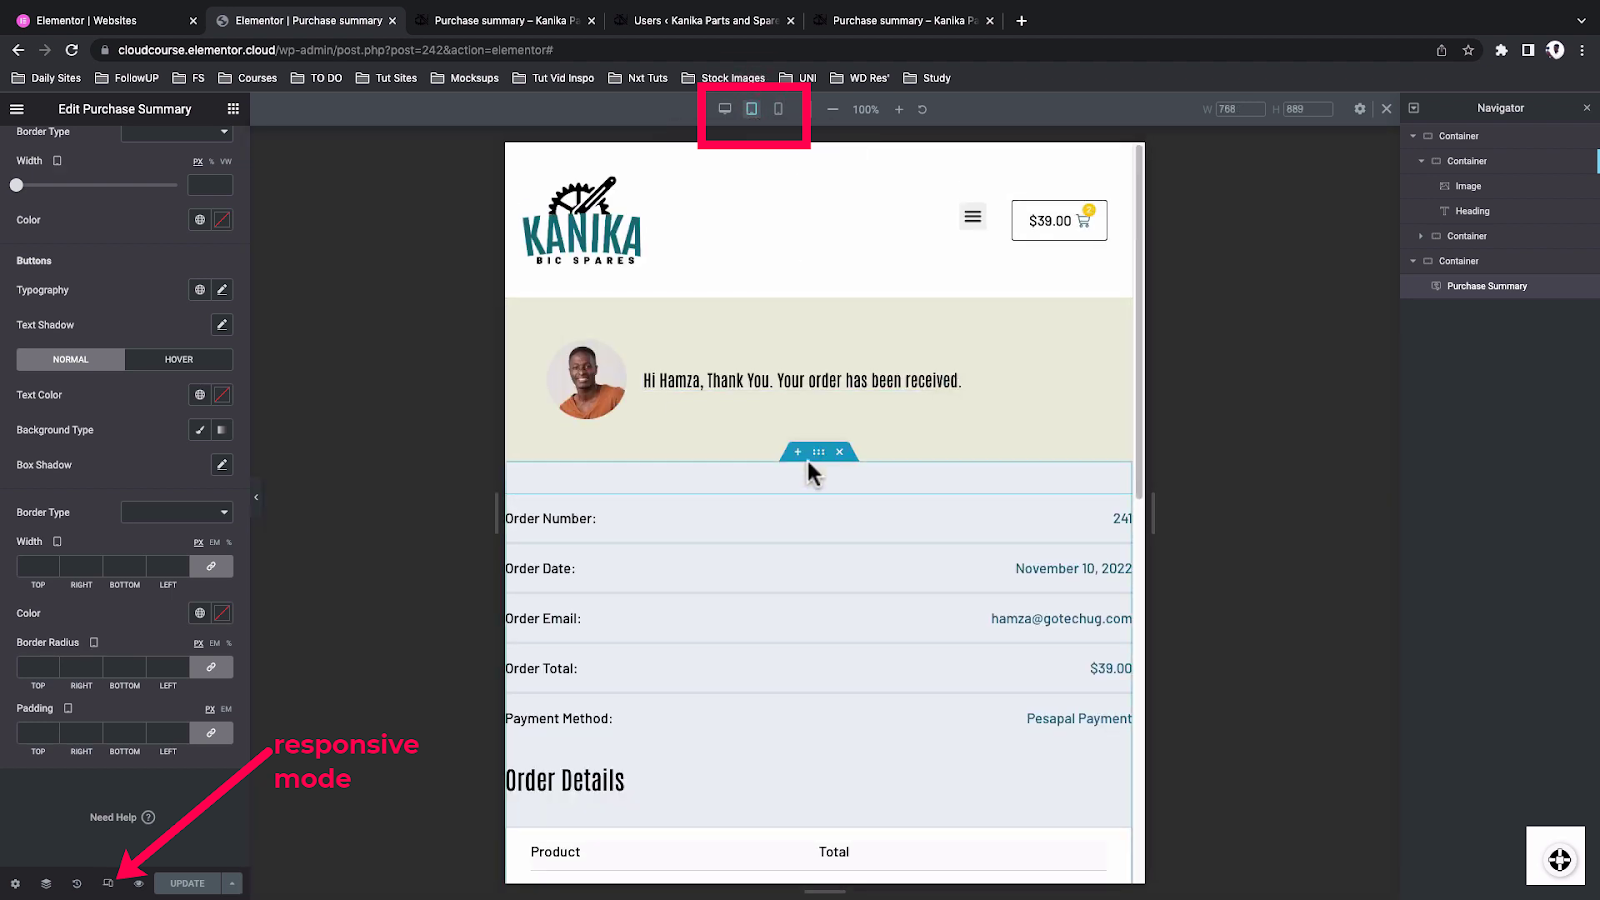Open the hamburger menu in editor panel

pyautogui.click(x=17, y=109)
